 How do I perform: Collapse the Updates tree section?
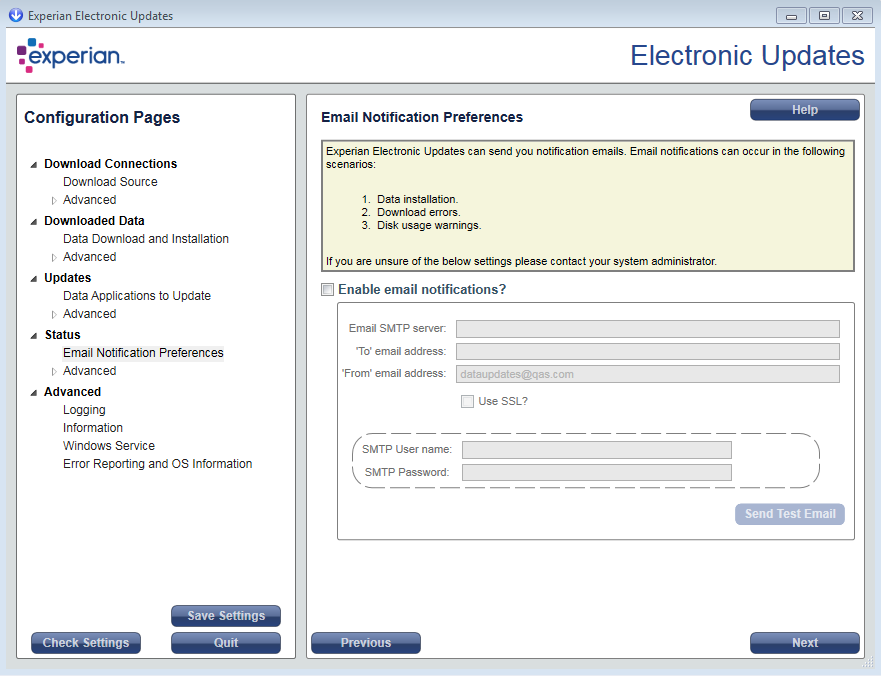tap(34, 279)
